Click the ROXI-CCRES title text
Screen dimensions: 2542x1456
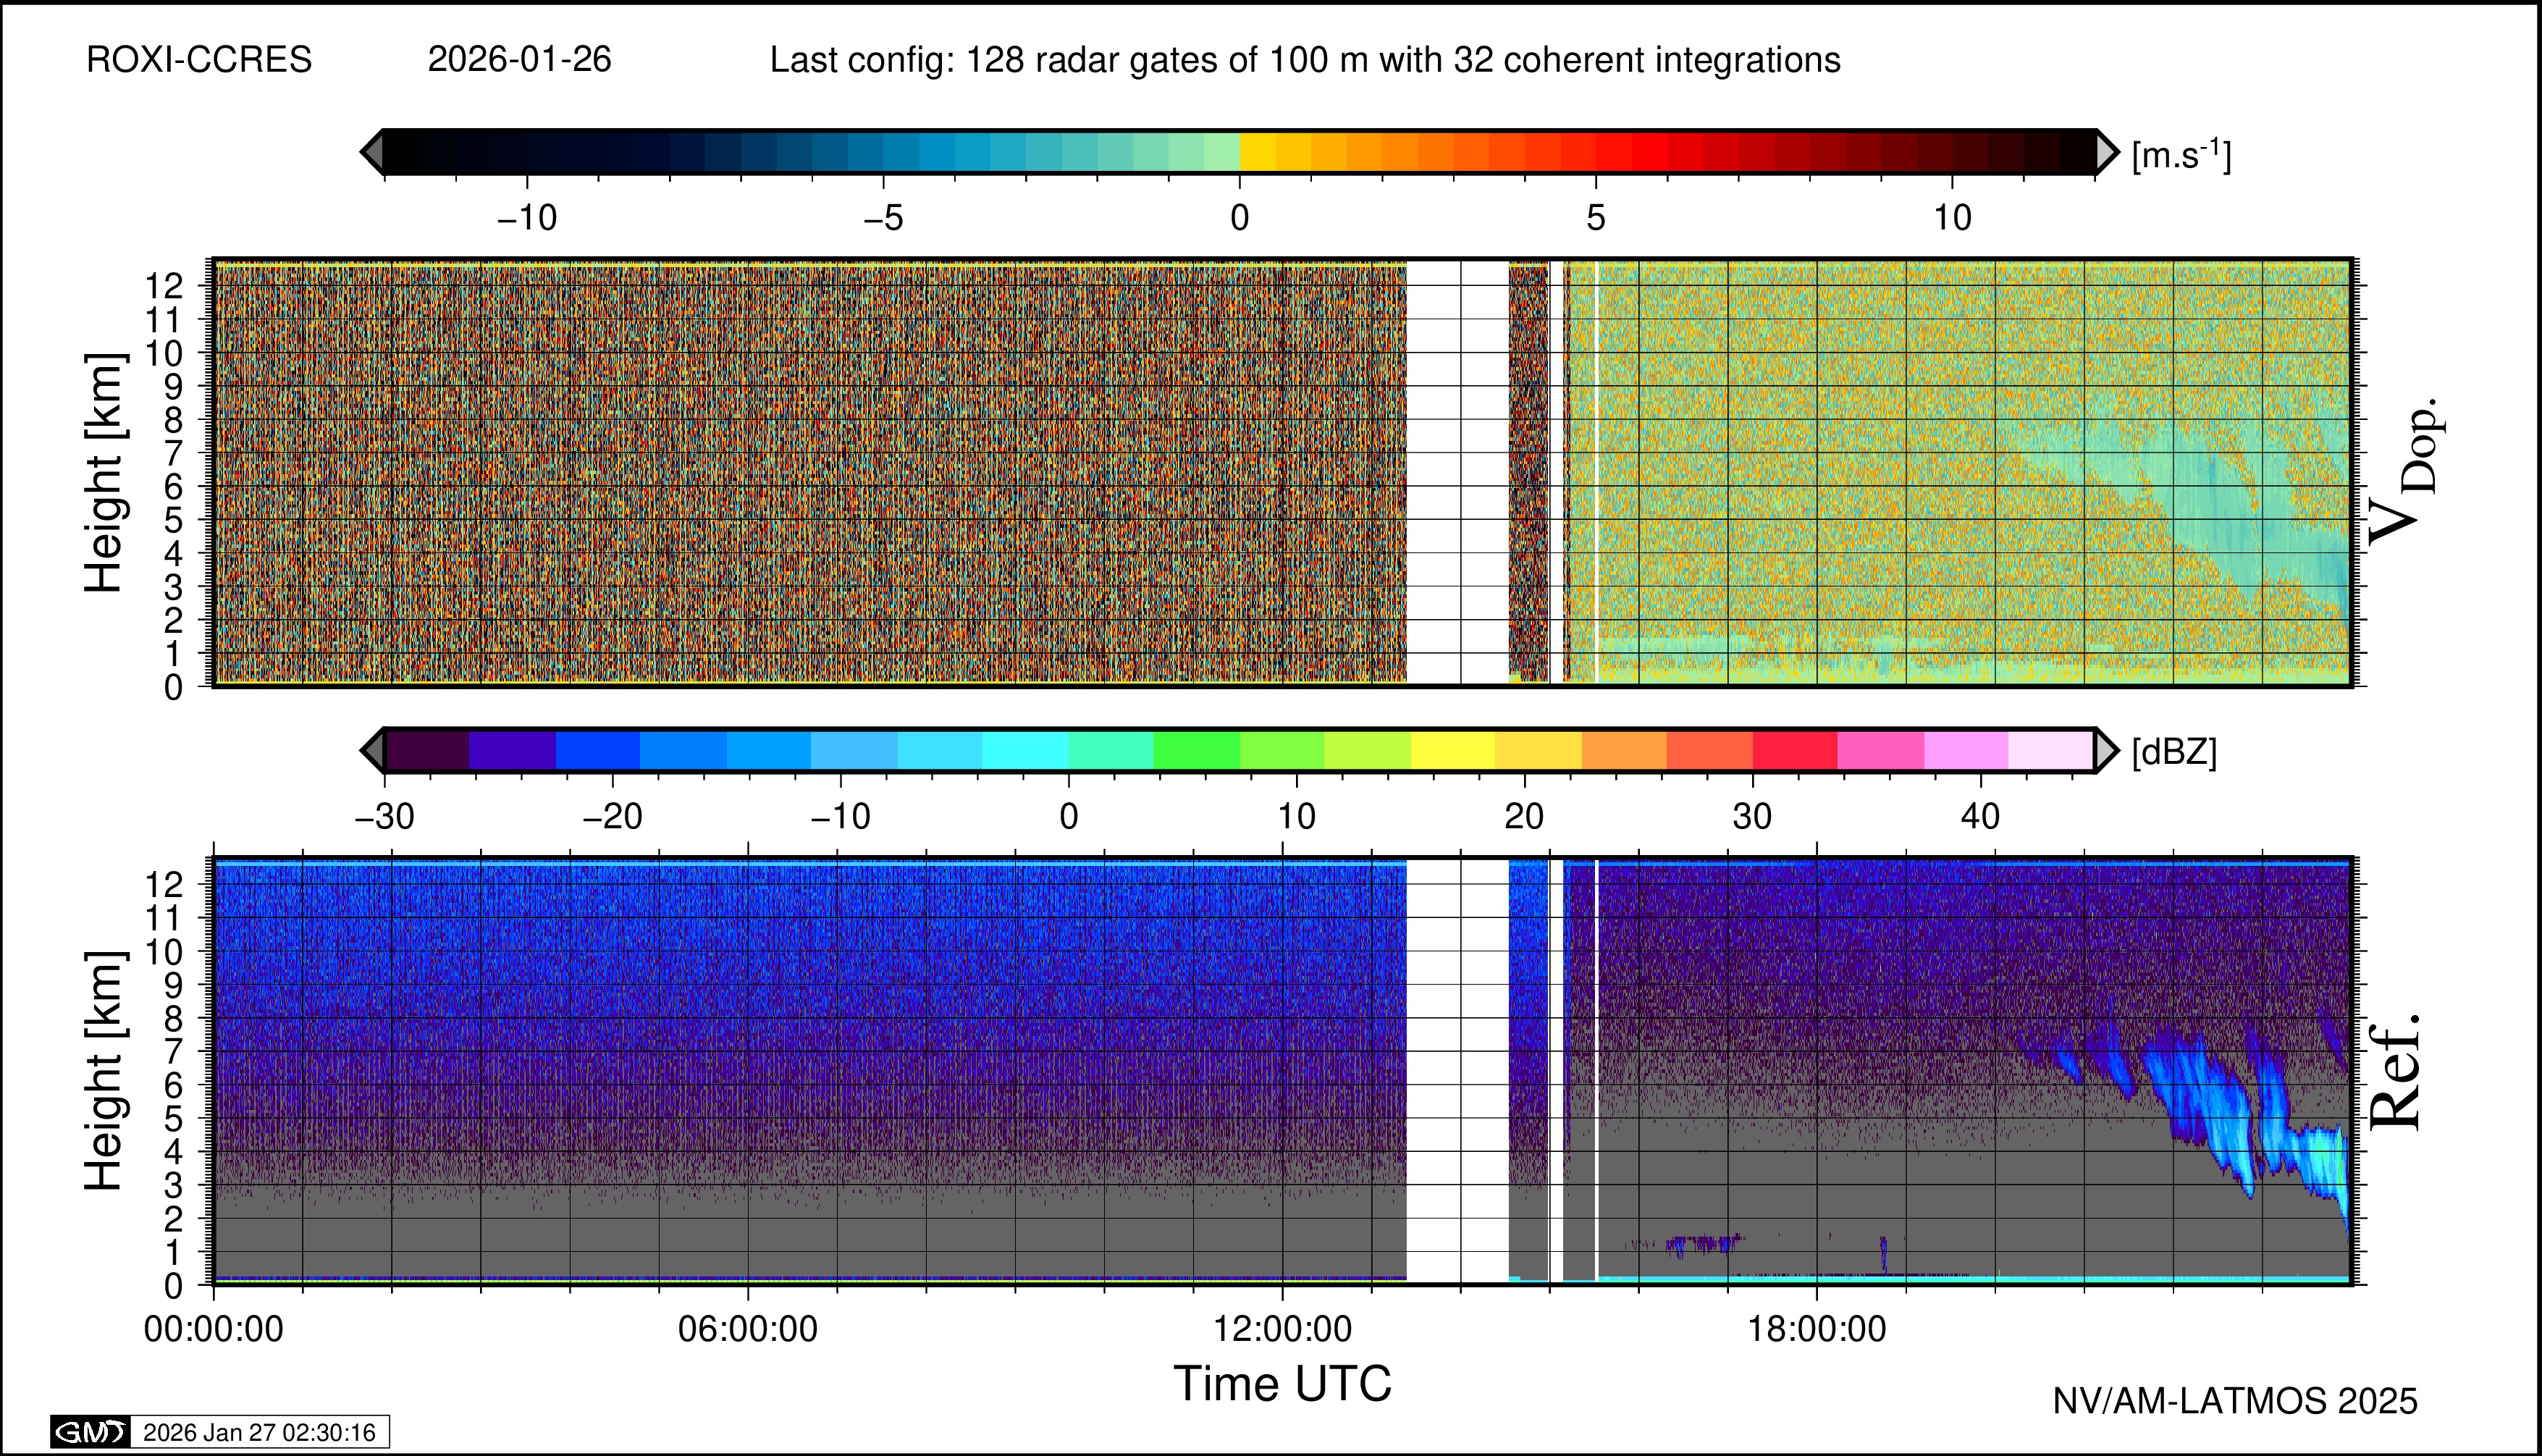click(x=199, y=60)
